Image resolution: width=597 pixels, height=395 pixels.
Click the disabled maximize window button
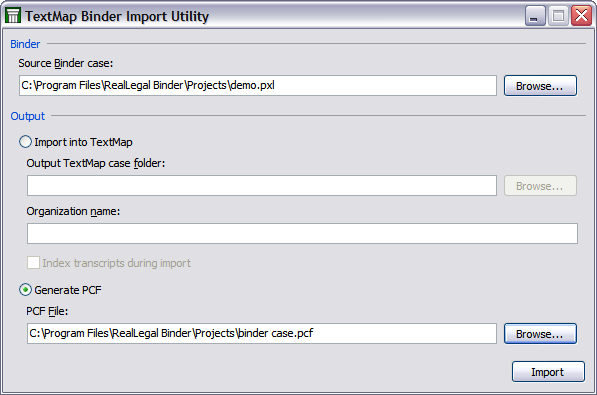coord(558,16)
